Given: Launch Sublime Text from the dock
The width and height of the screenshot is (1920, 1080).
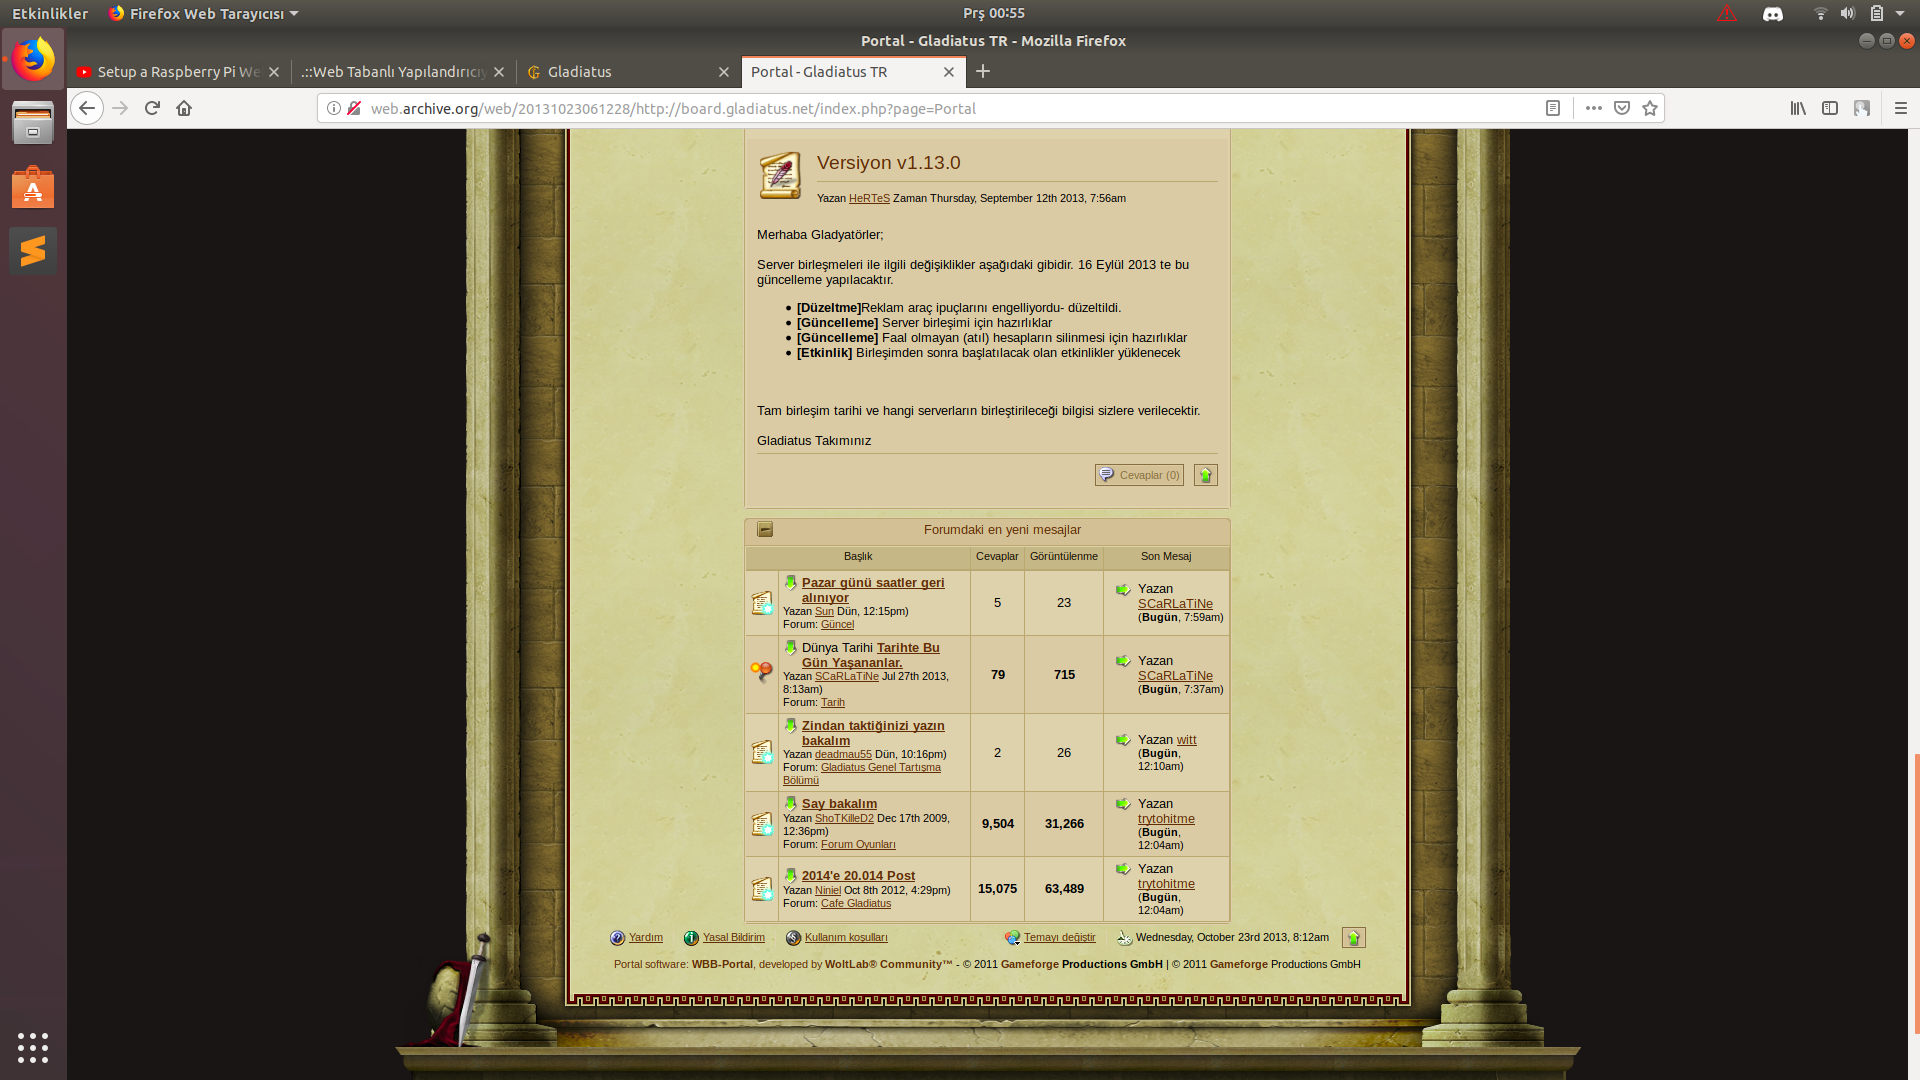Looking at the screenshot, I should [33, 250].
